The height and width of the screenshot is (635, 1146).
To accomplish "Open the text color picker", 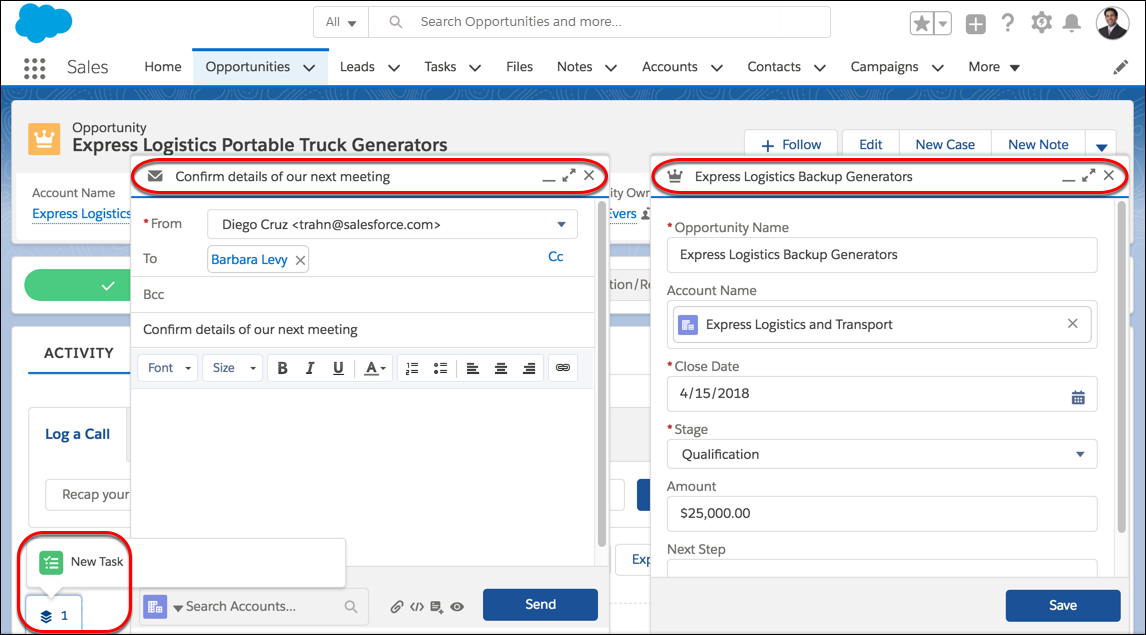I will (375, 368).
